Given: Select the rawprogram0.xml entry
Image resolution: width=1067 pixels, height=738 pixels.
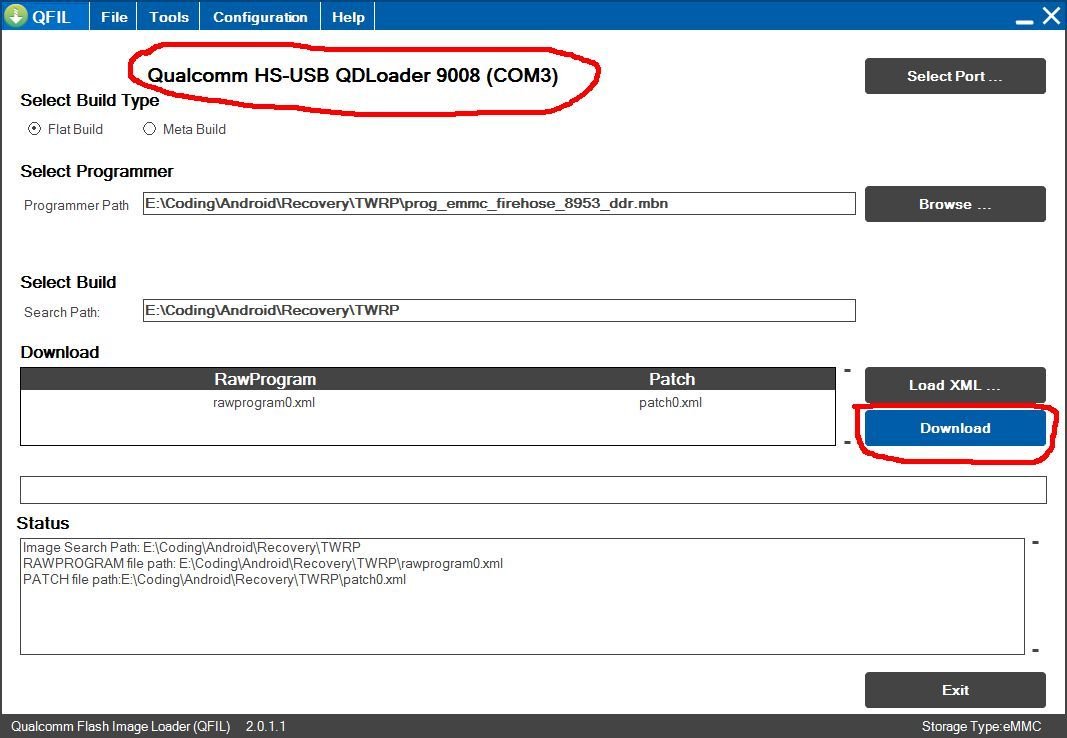Looking at the screenshot, I should pos(264,403).
